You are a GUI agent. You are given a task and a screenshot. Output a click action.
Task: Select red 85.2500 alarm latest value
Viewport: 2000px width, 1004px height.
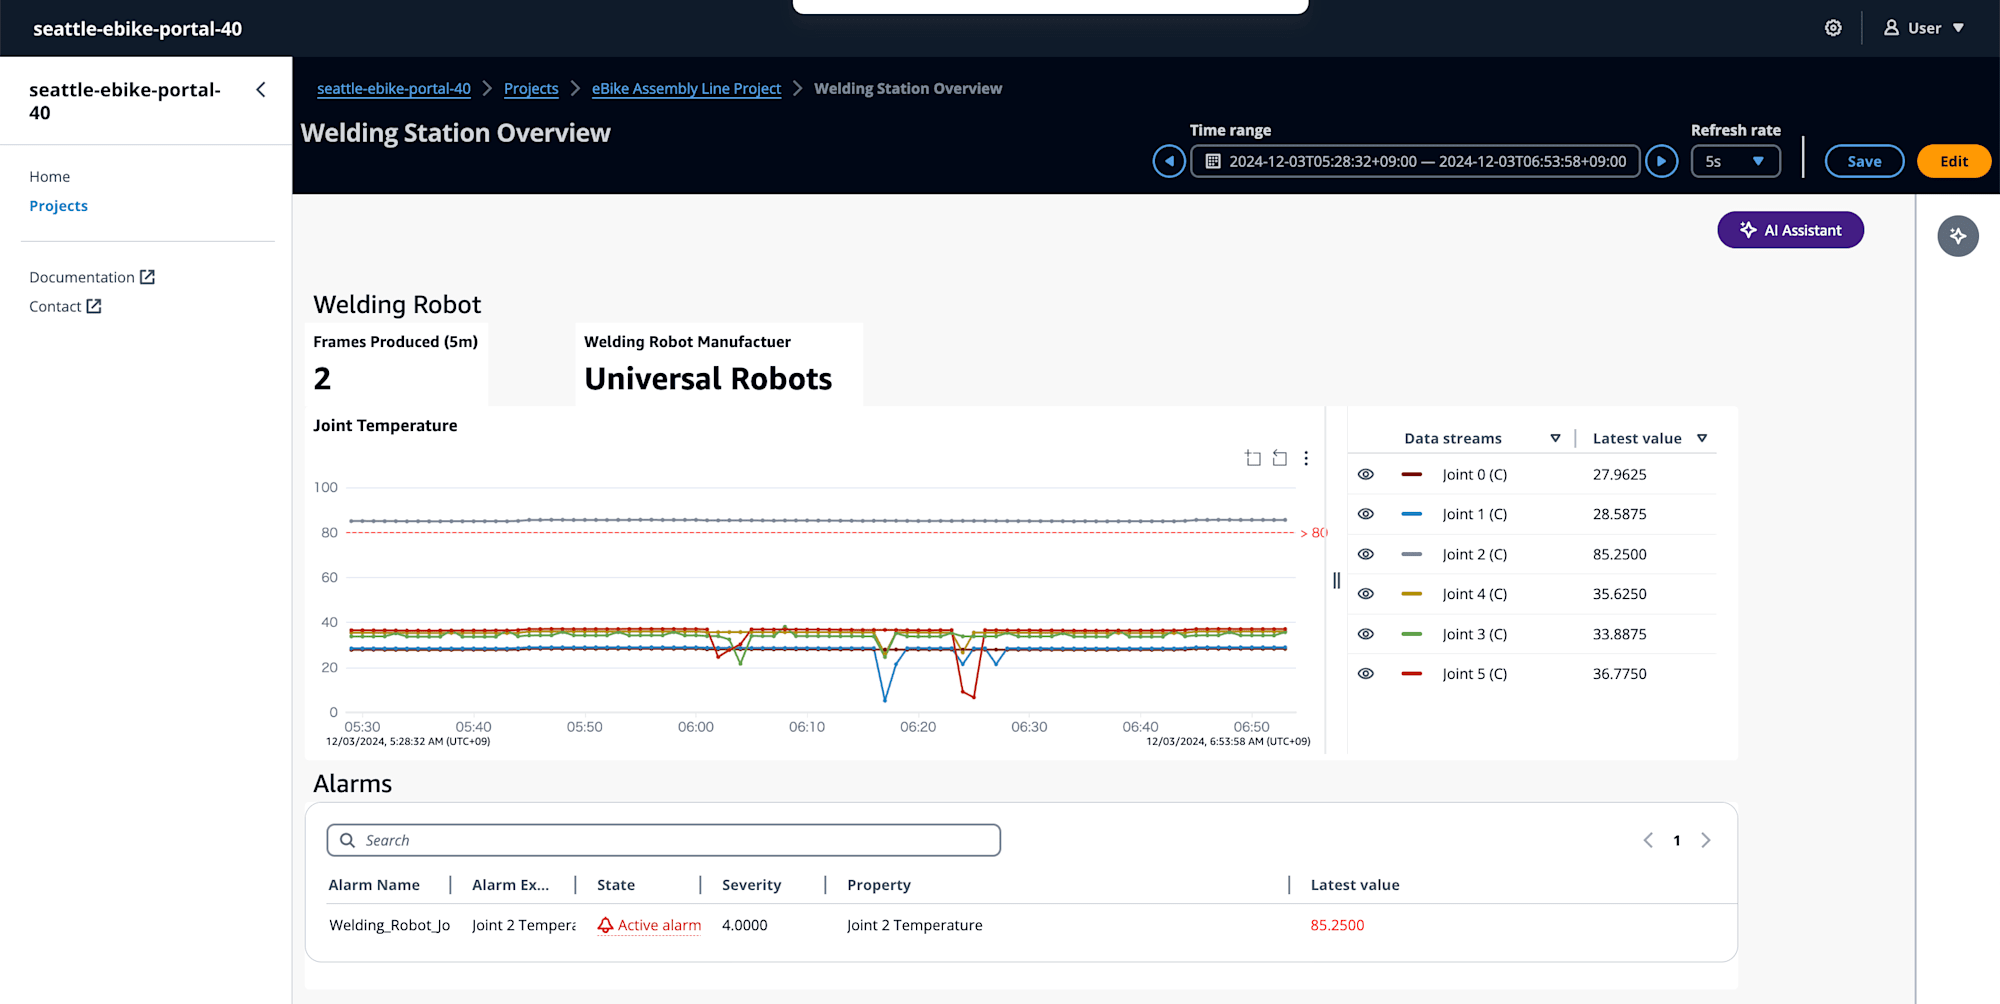1337,925
